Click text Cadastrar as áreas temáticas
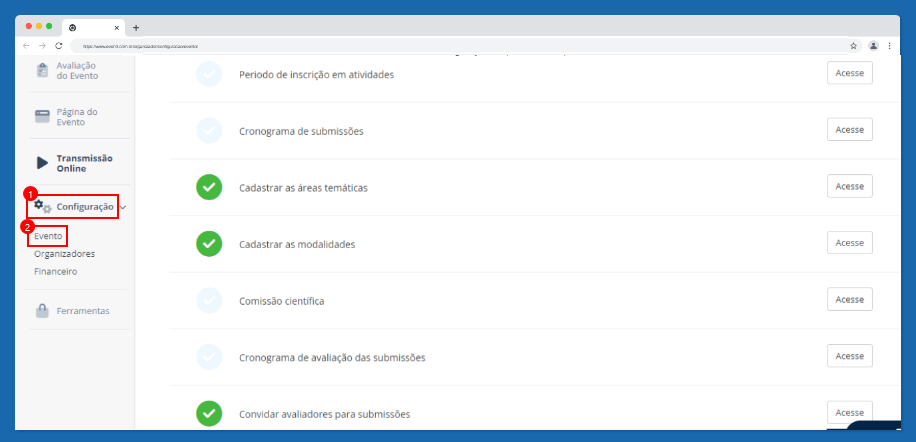 coord(303,188)
